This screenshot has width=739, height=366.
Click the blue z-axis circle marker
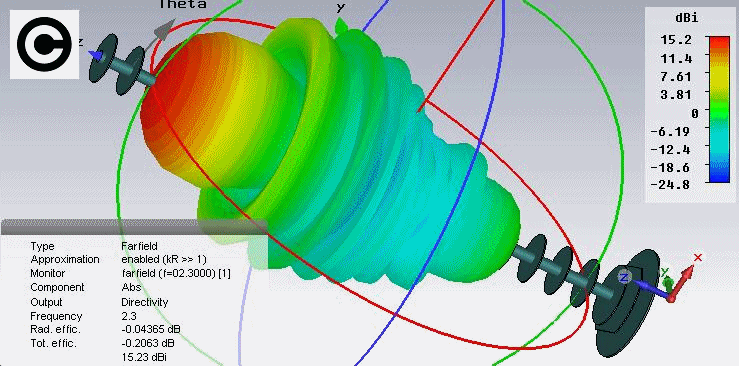click(x=624, y=277)
